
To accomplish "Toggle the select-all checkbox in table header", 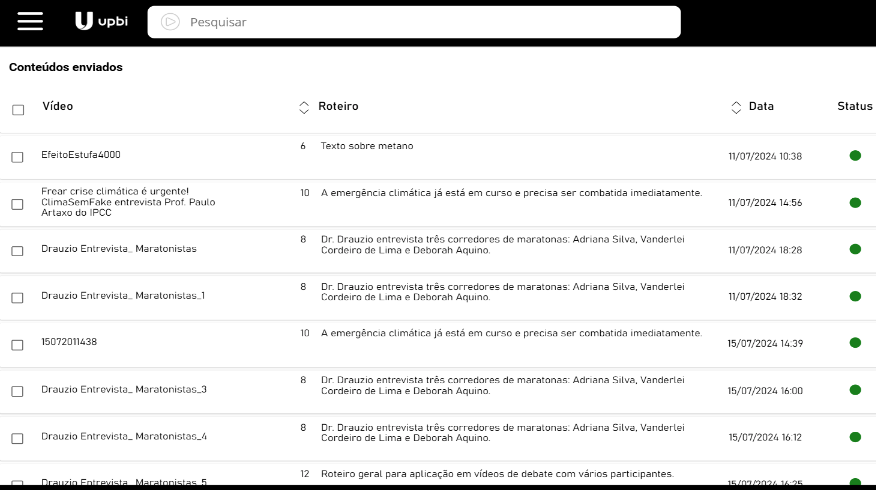I will 18,110.
